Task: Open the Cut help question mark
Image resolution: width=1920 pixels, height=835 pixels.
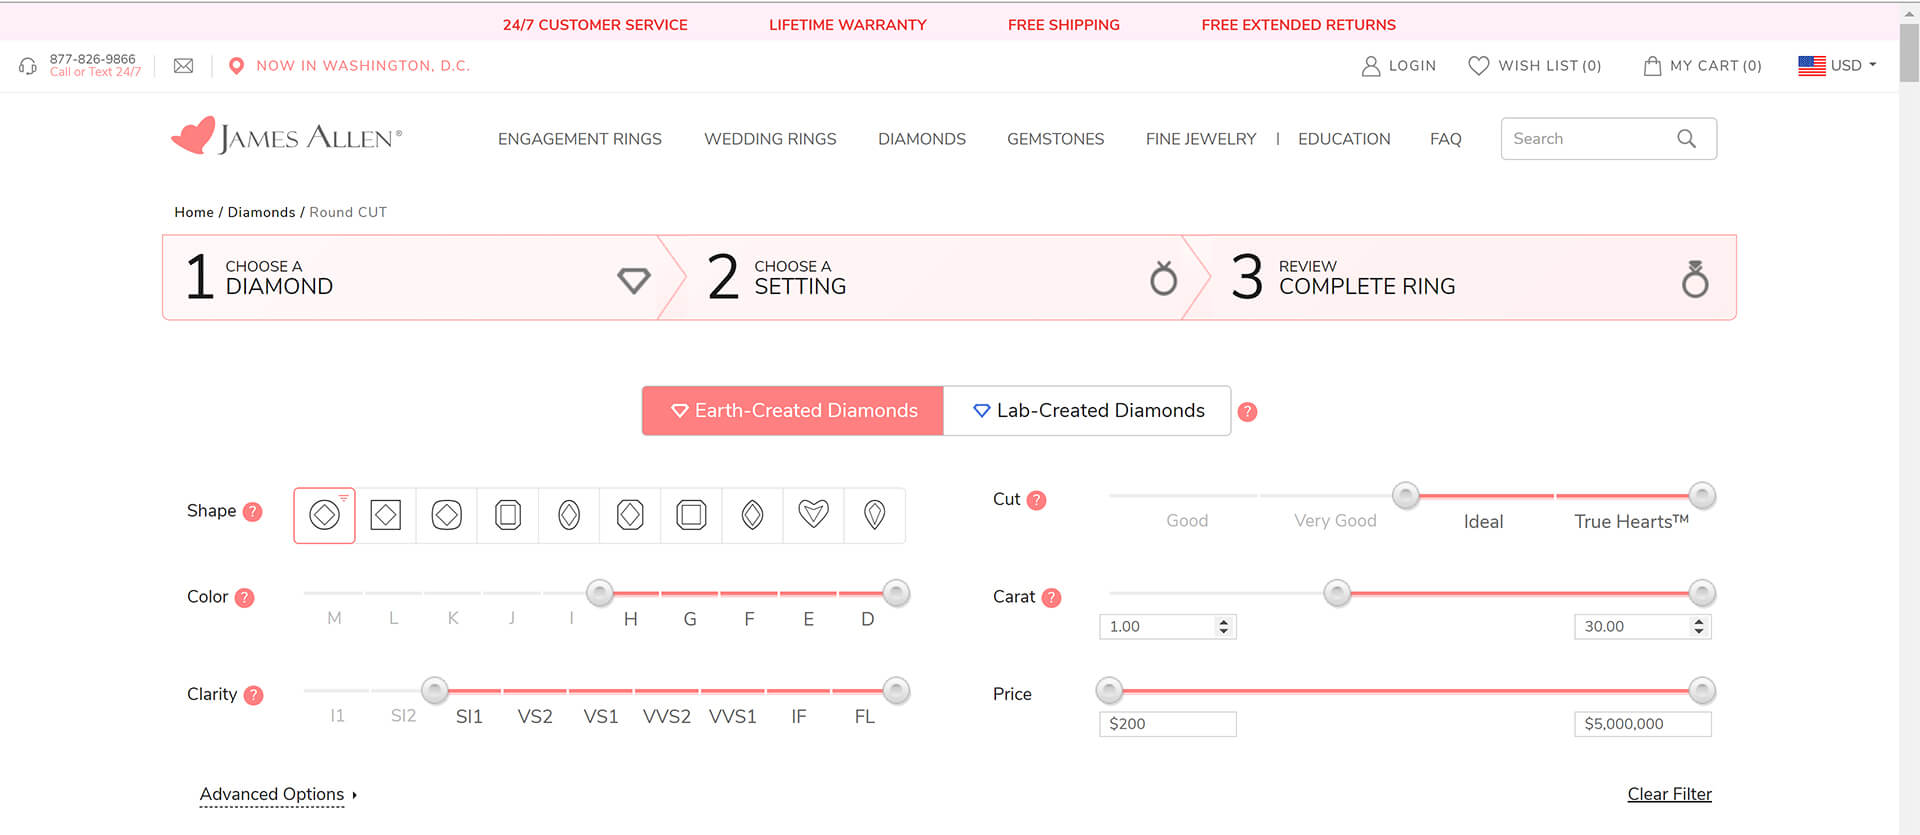Action: click(1037, 500)
